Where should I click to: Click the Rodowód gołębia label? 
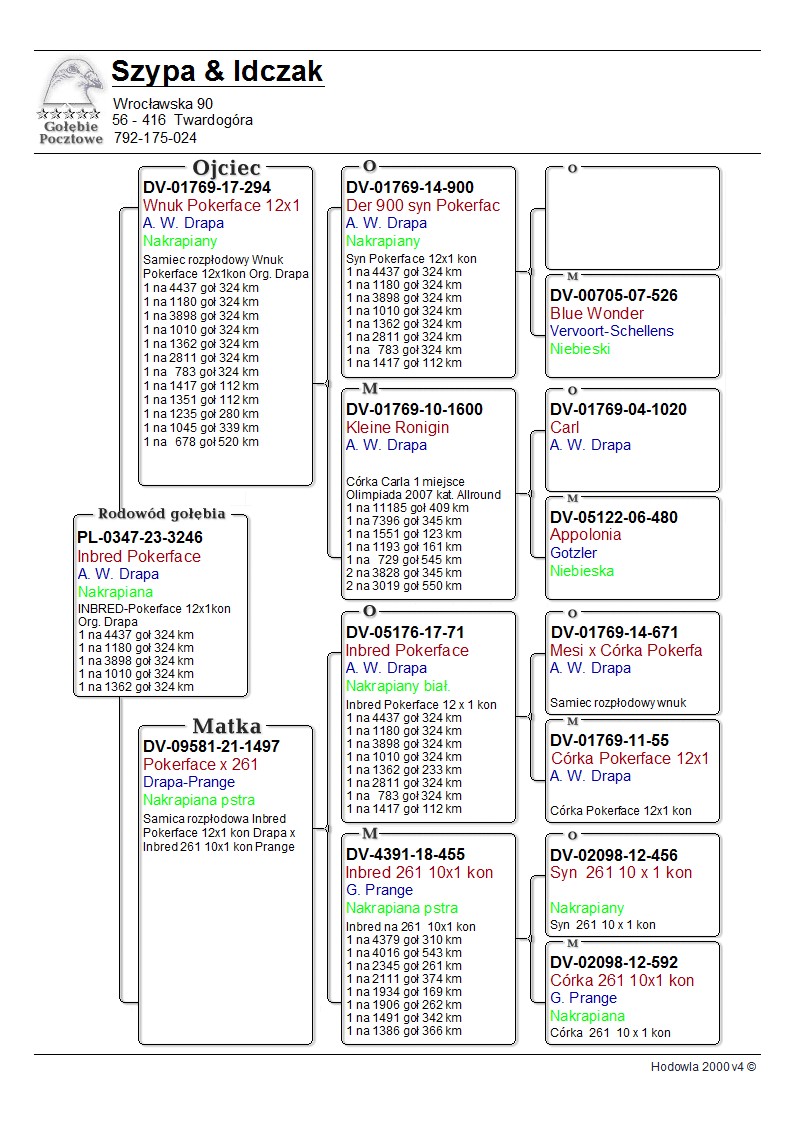(161, 514)
